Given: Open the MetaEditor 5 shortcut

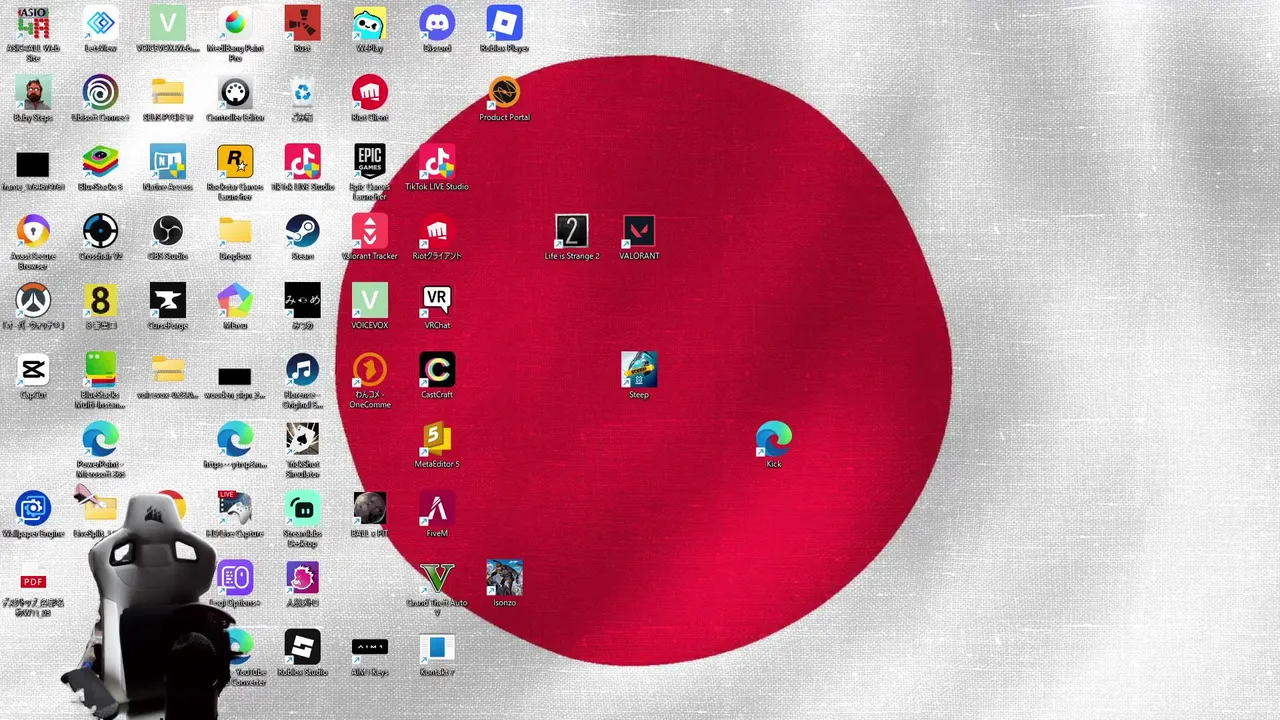Looking at the screenshot, I should 437,440.
